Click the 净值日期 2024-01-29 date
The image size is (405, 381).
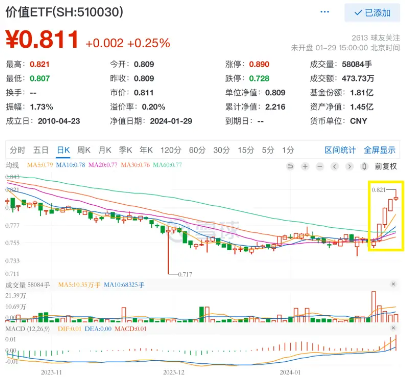point(171,121)
